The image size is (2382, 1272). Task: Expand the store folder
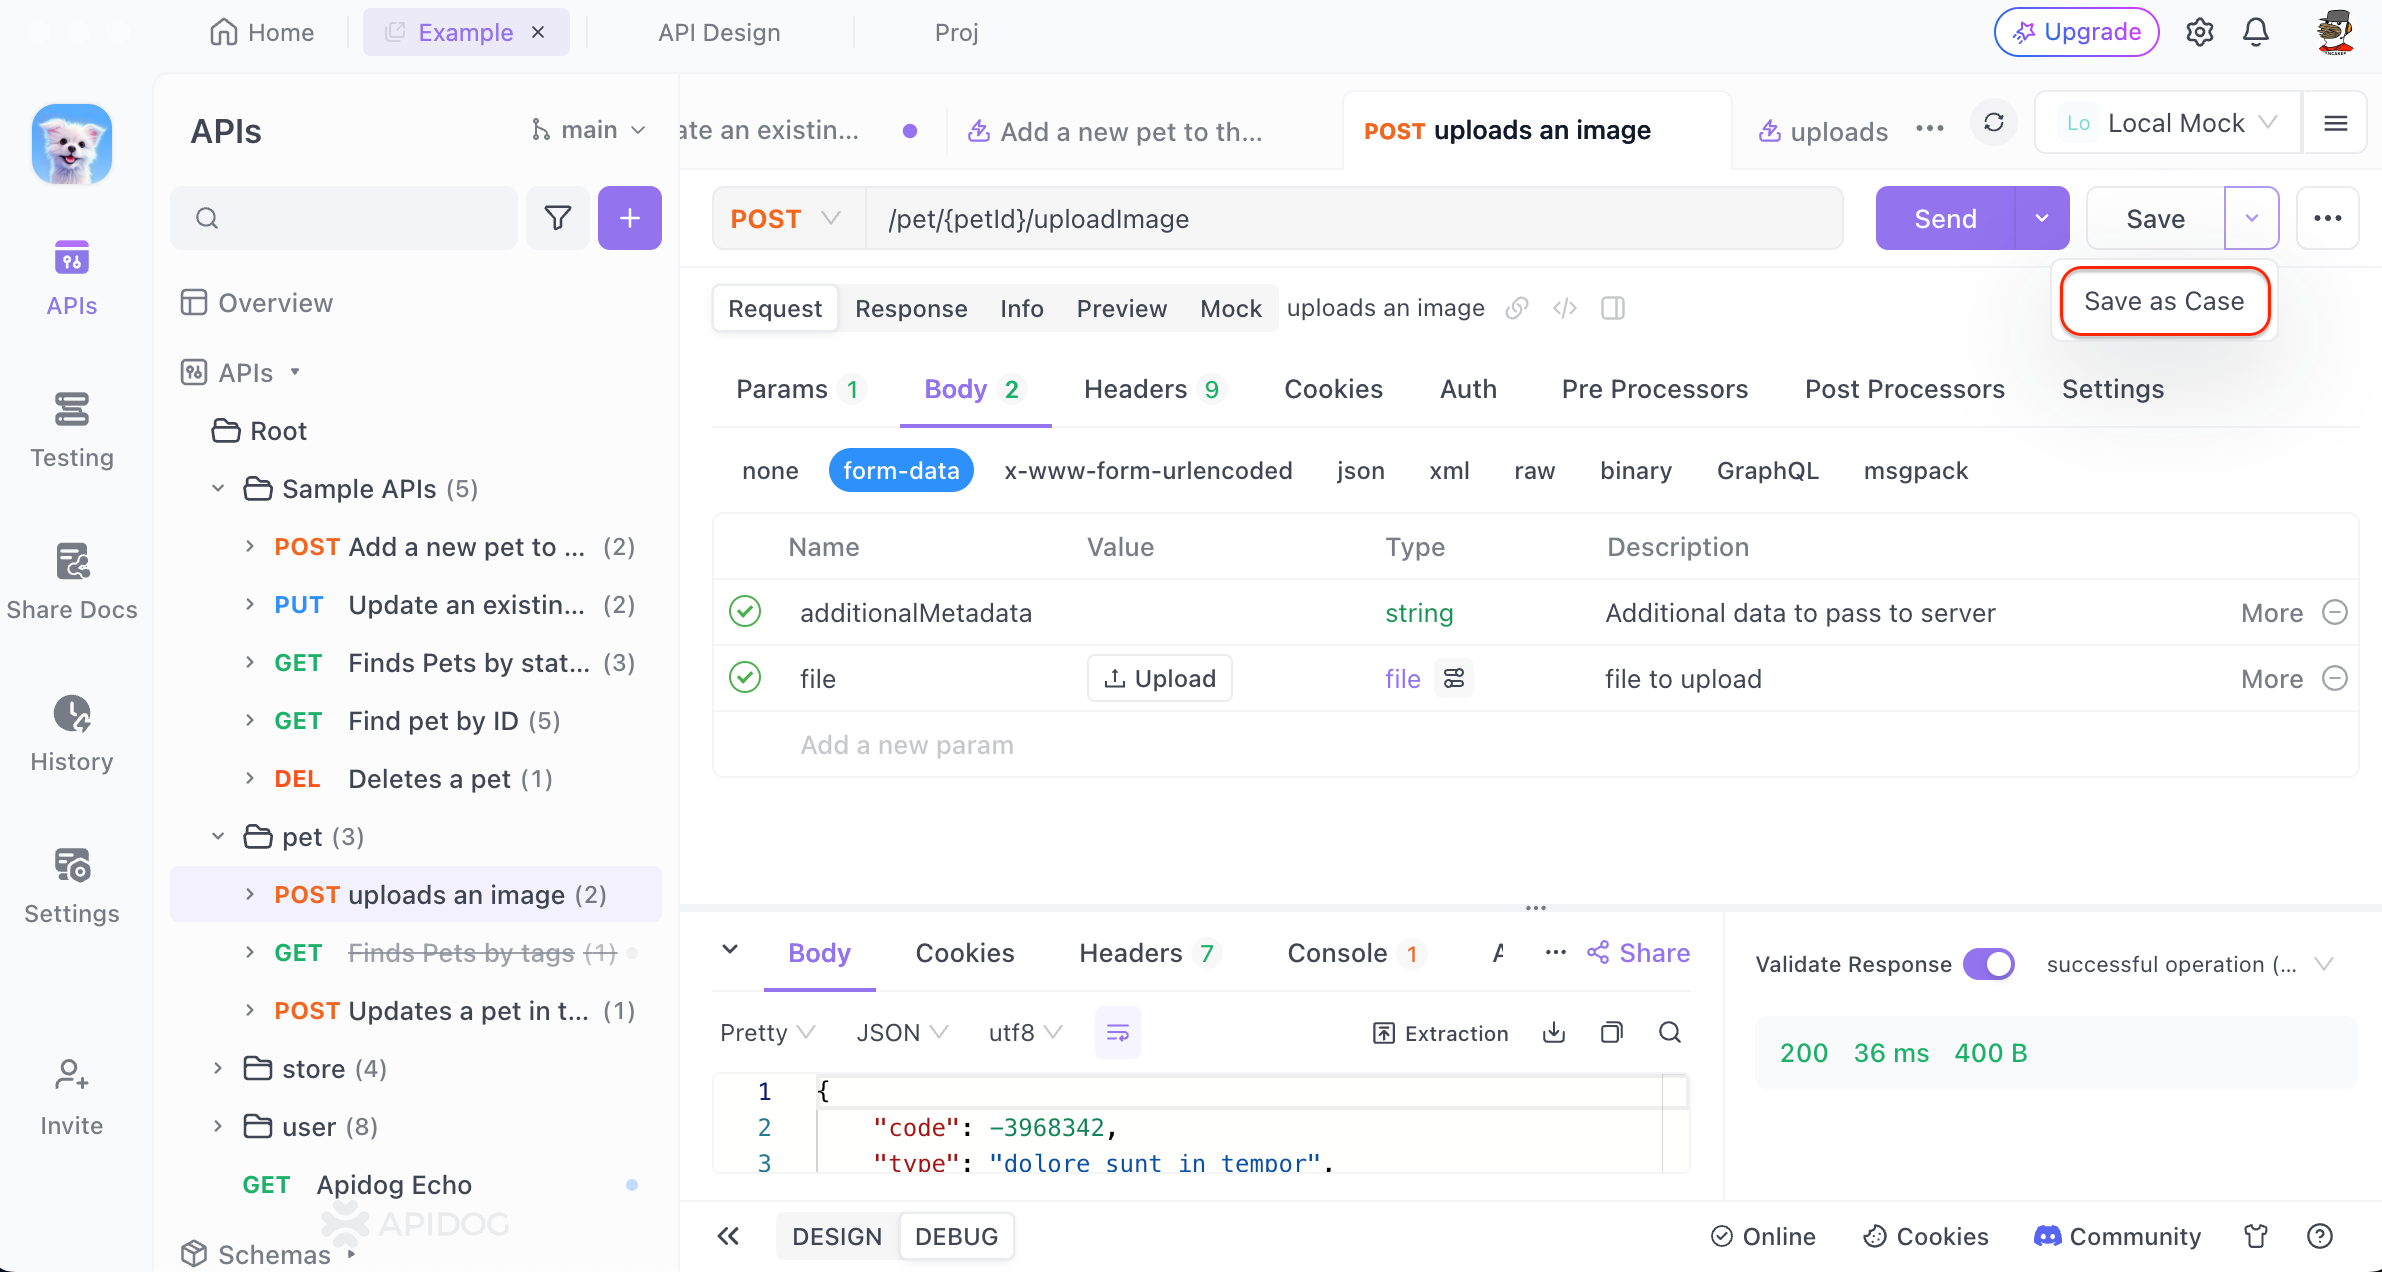coord(218,1069)
